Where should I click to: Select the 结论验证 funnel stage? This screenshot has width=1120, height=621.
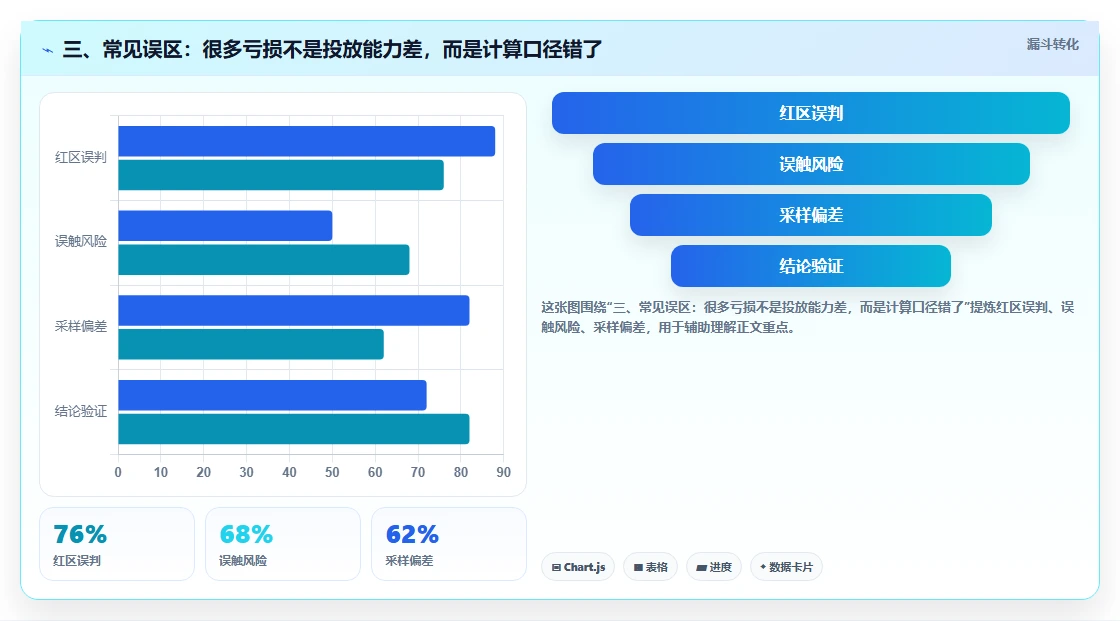[x=811, y=267]
